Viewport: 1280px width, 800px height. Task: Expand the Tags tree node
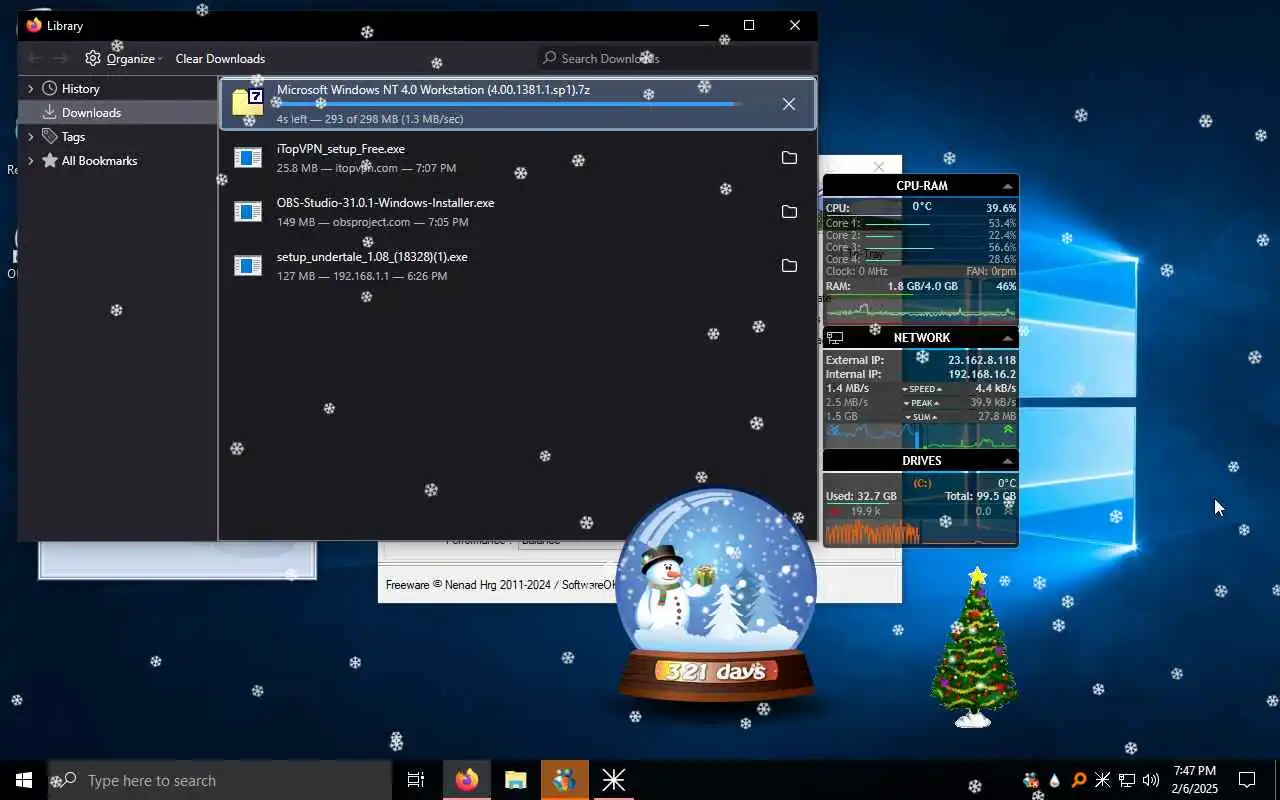click(30, 137)
